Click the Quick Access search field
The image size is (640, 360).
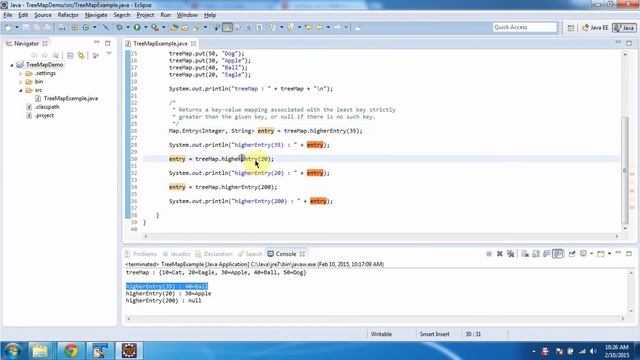[524, 27]
